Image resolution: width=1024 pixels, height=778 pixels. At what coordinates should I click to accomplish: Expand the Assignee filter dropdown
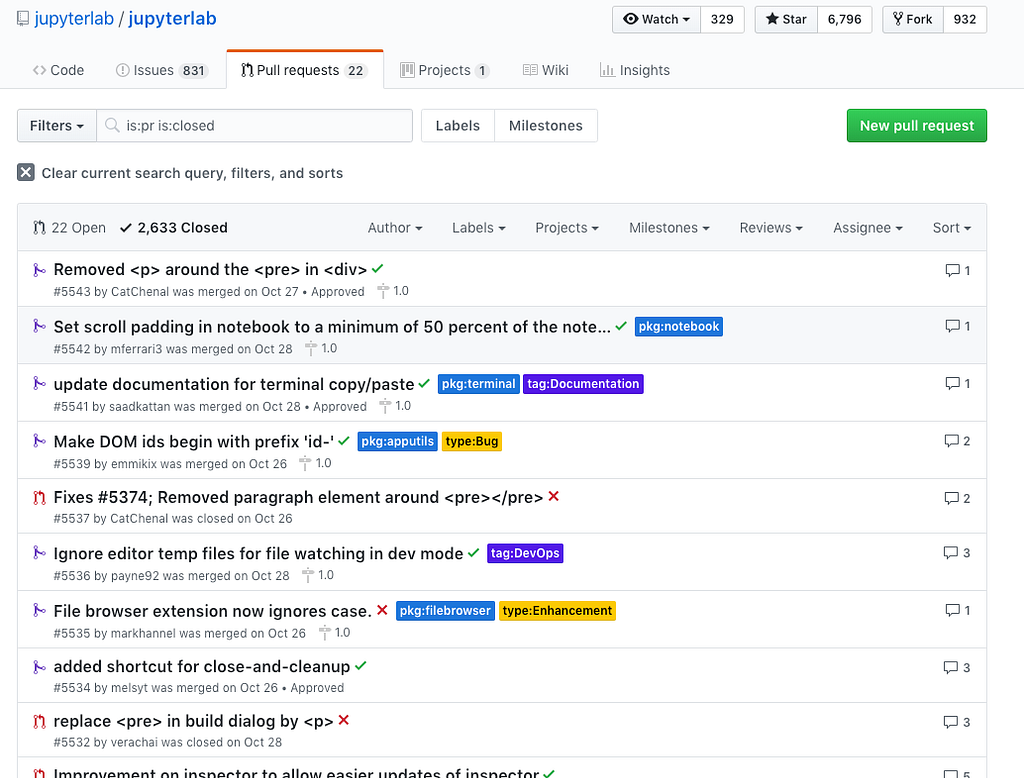tap(868, 228)
